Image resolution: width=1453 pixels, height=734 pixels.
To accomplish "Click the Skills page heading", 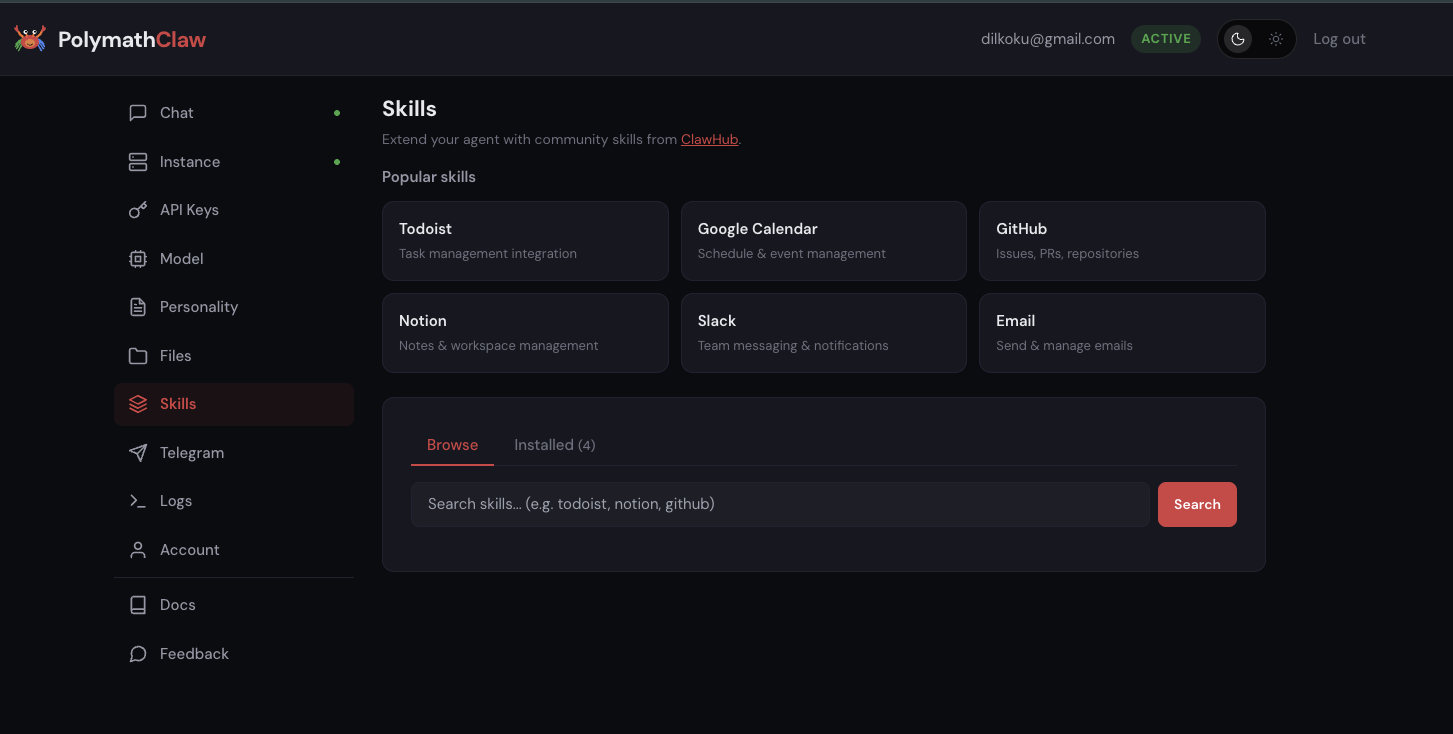I will pyautogui.click(x=409, y=109).
